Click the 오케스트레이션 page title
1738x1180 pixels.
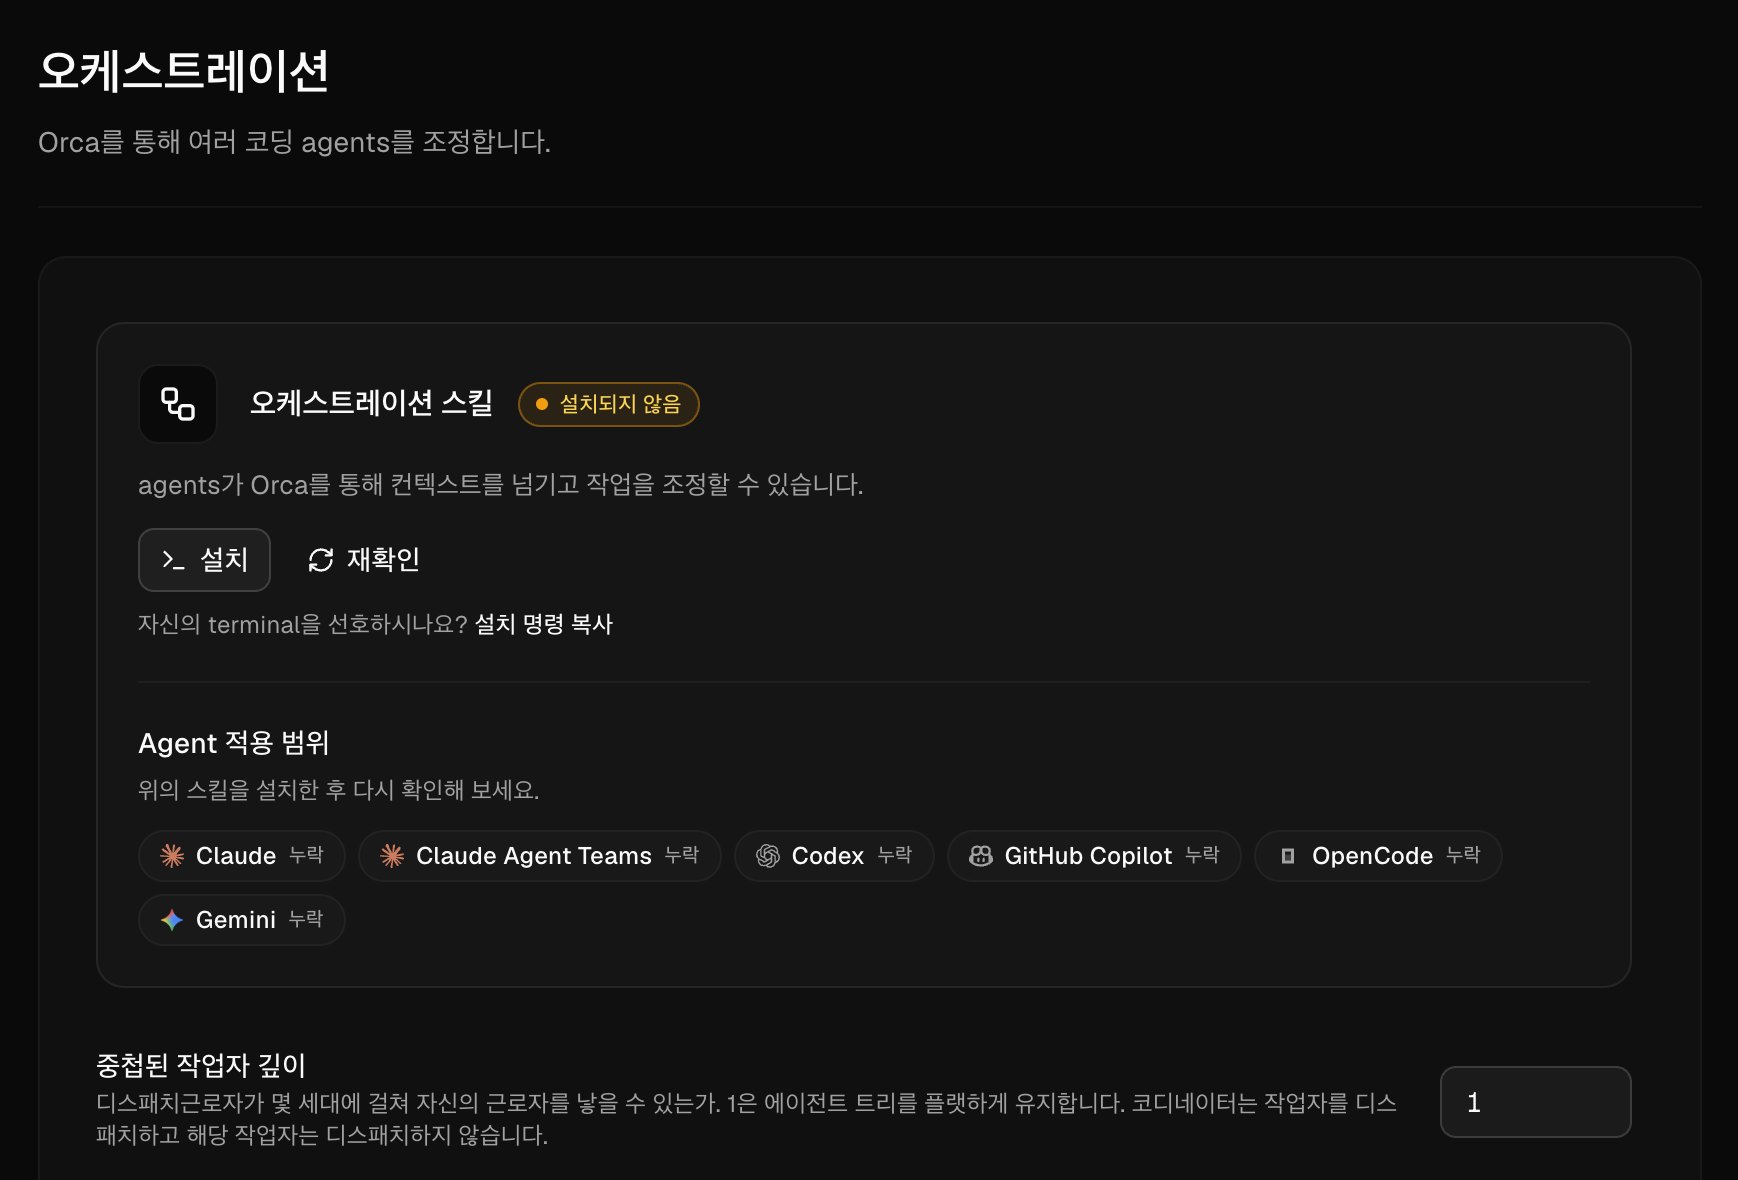point(184,71)
